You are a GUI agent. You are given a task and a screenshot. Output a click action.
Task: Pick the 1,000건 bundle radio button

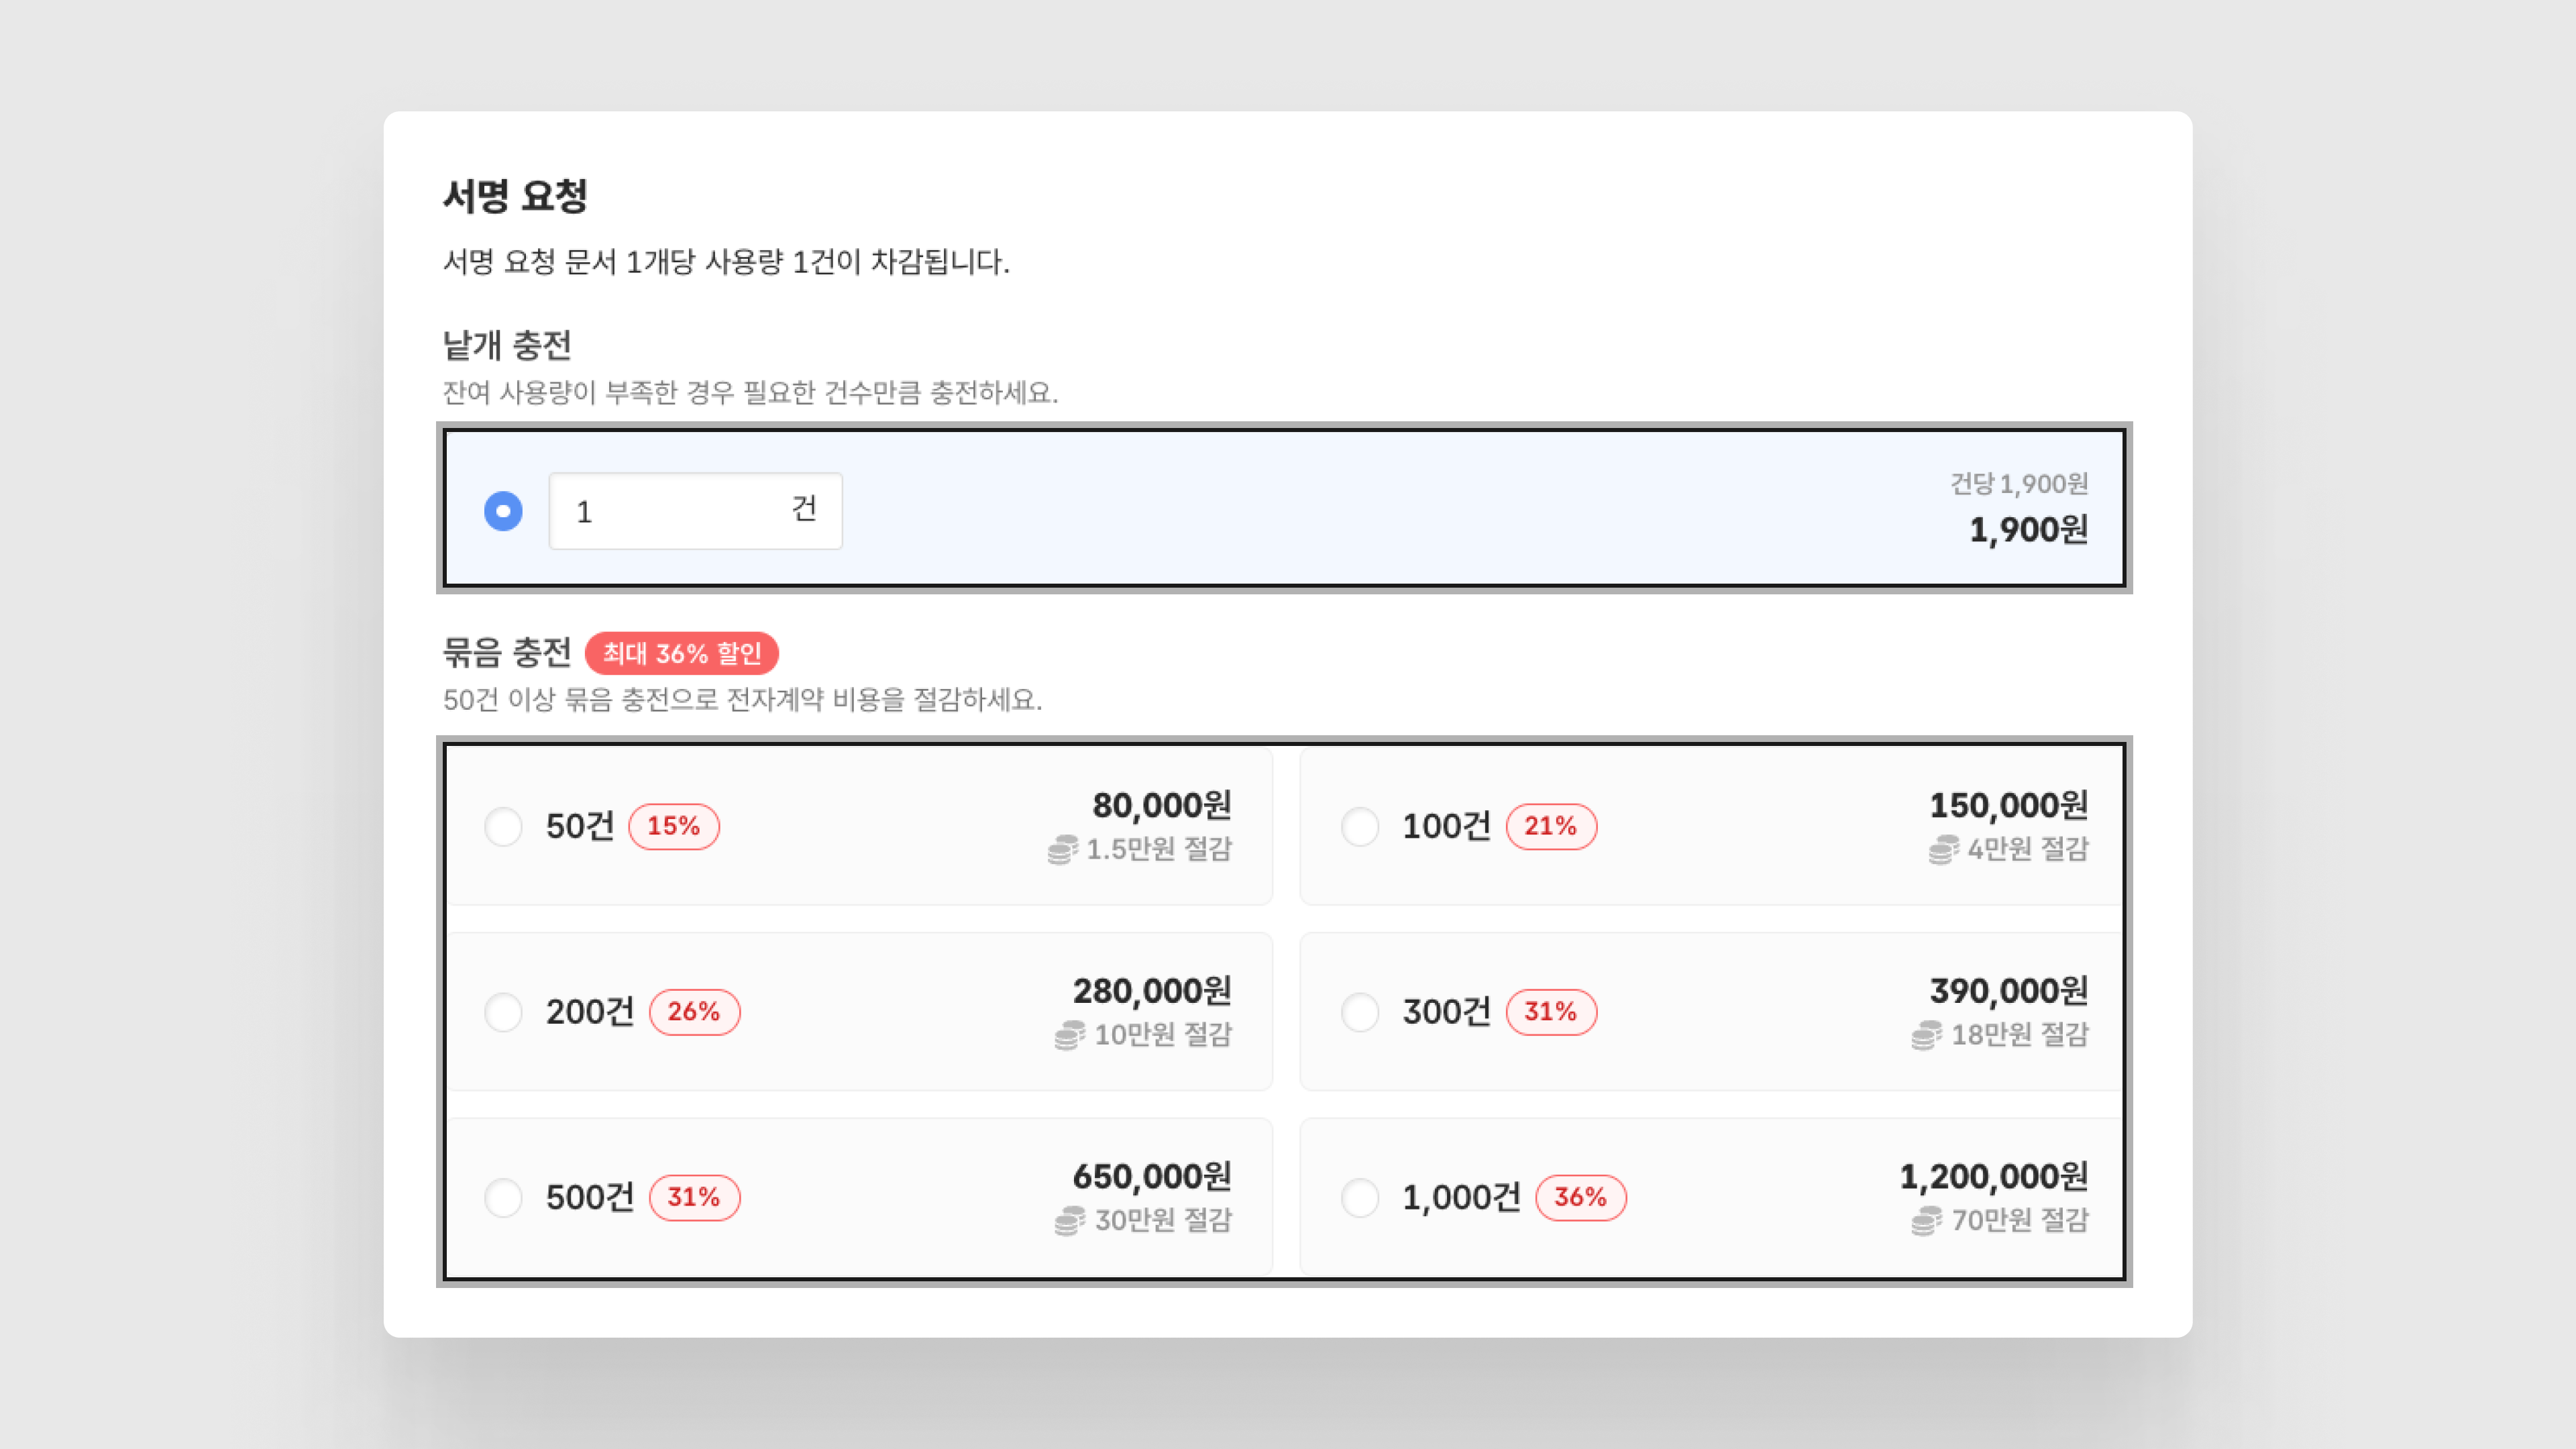(1360, 1197)
